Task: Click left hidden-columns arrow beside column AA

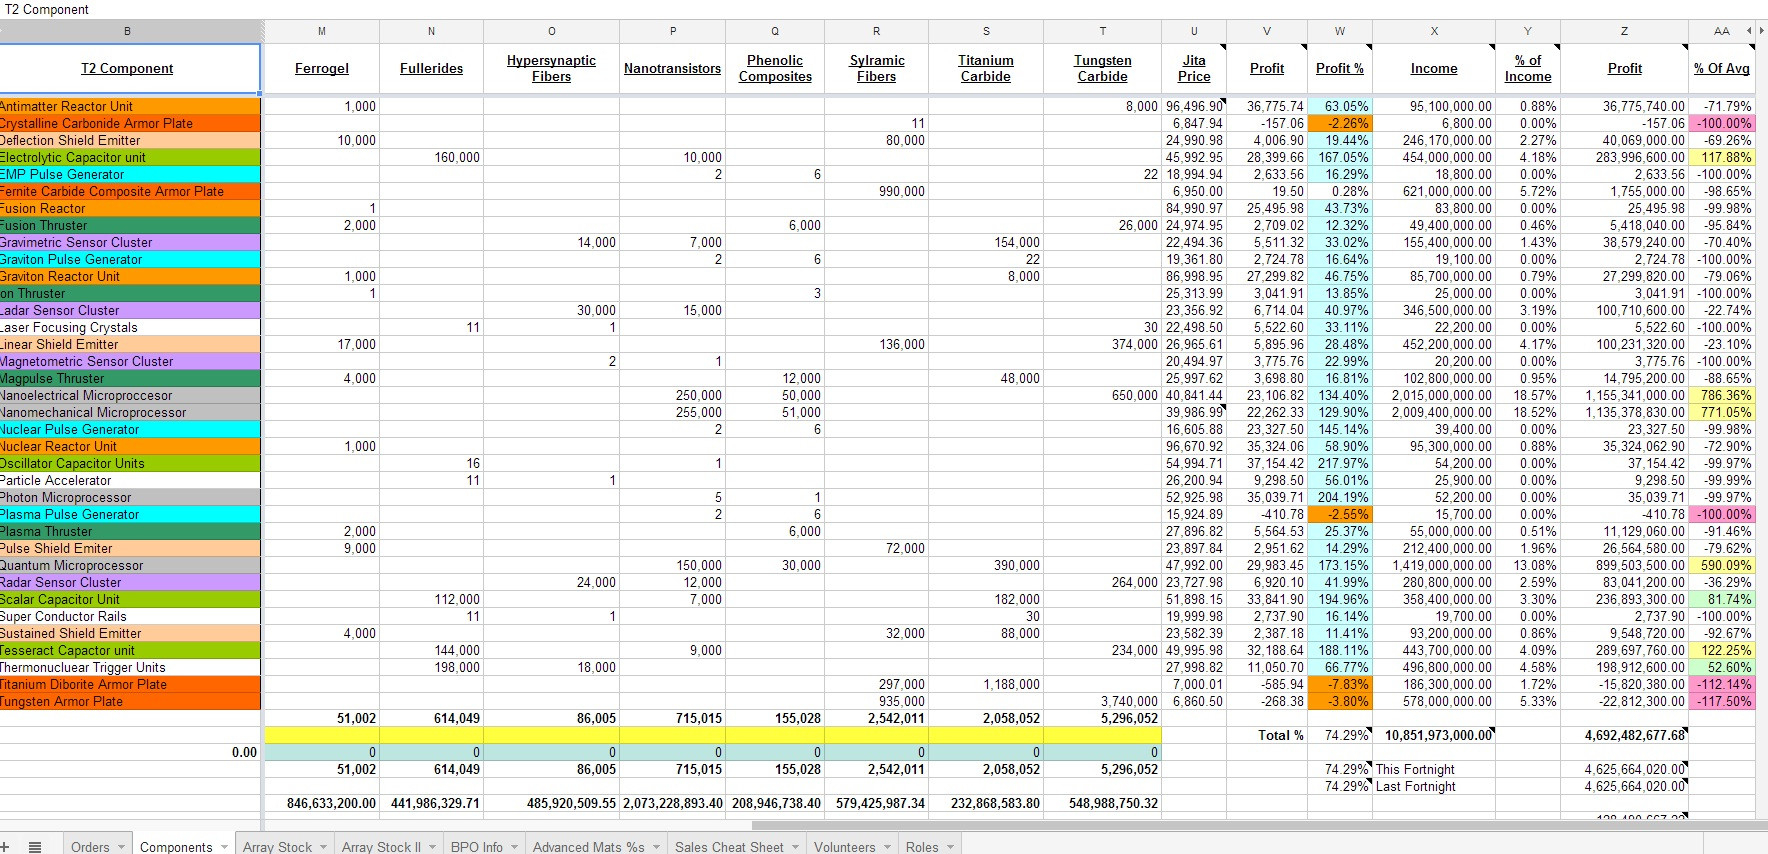Action: [1749, 31]
